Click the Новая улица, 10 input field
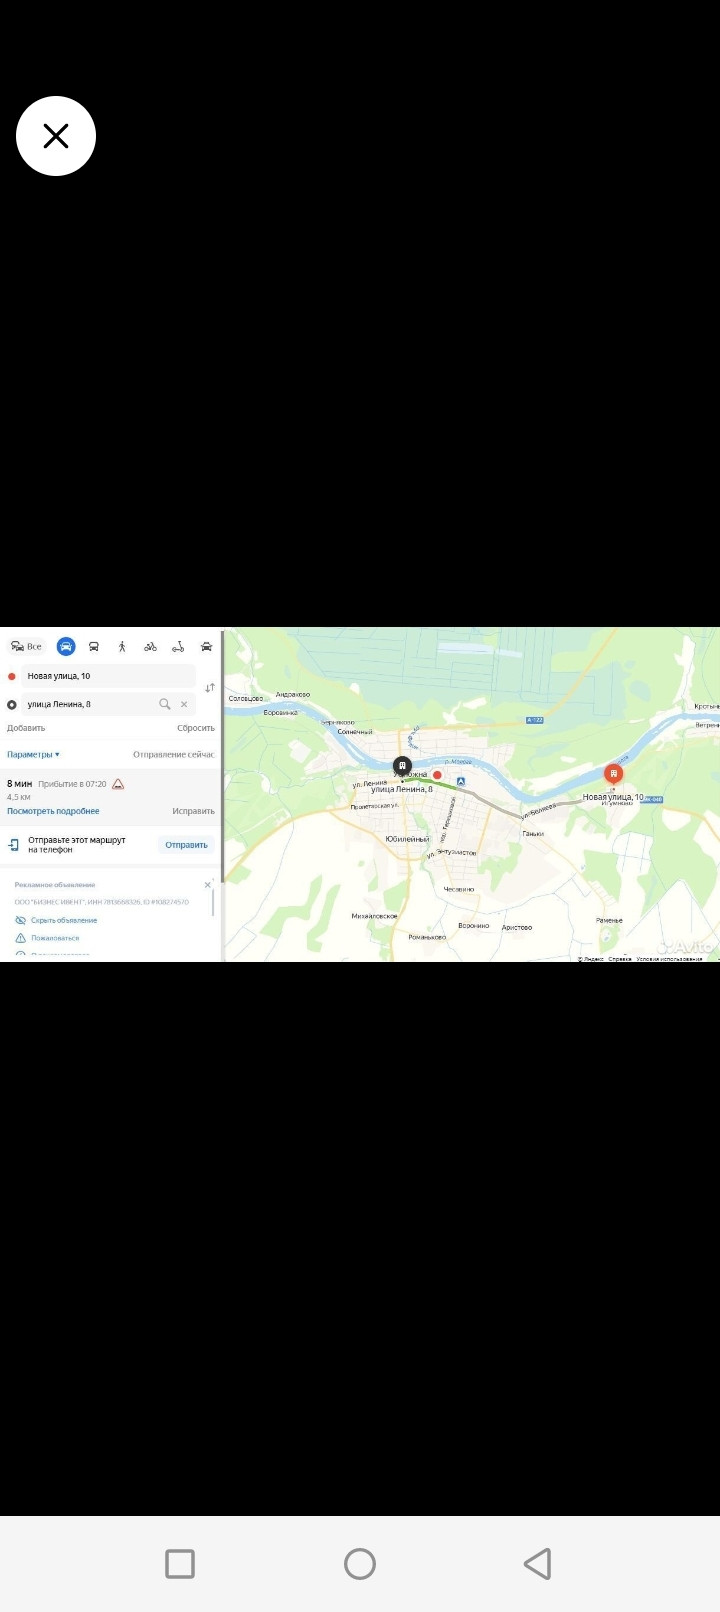This screenshot has width=720, height=1612. click(x=108, y=676)
